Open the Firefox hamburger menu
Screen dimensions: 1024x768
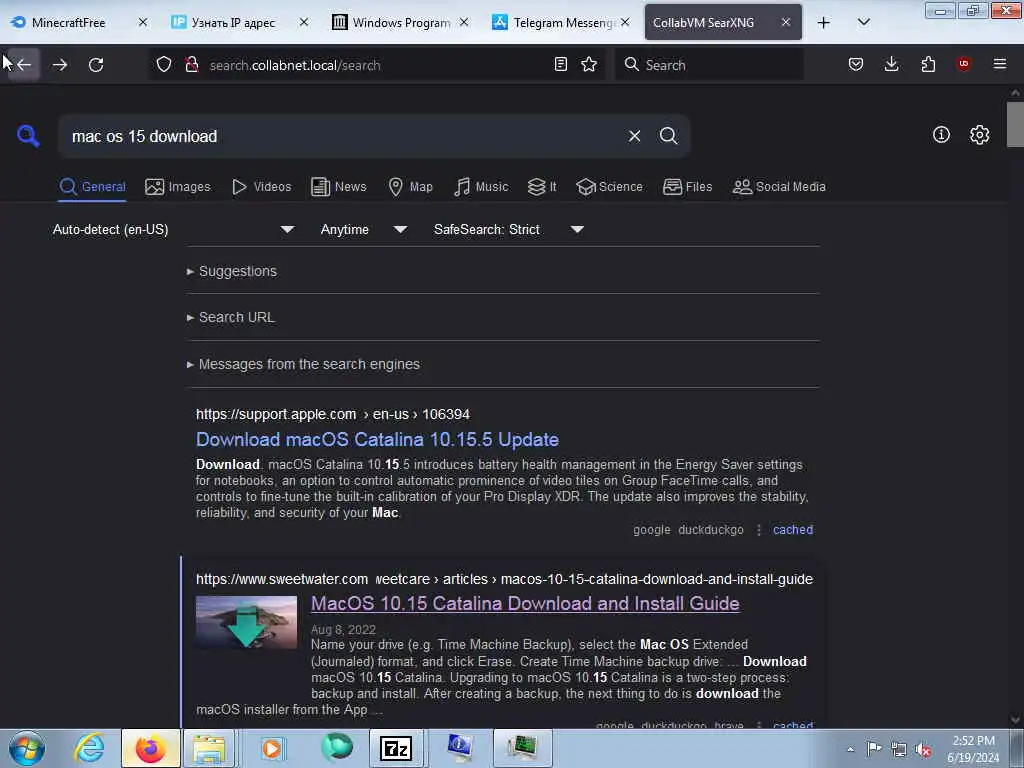click(x=999, y=64)
